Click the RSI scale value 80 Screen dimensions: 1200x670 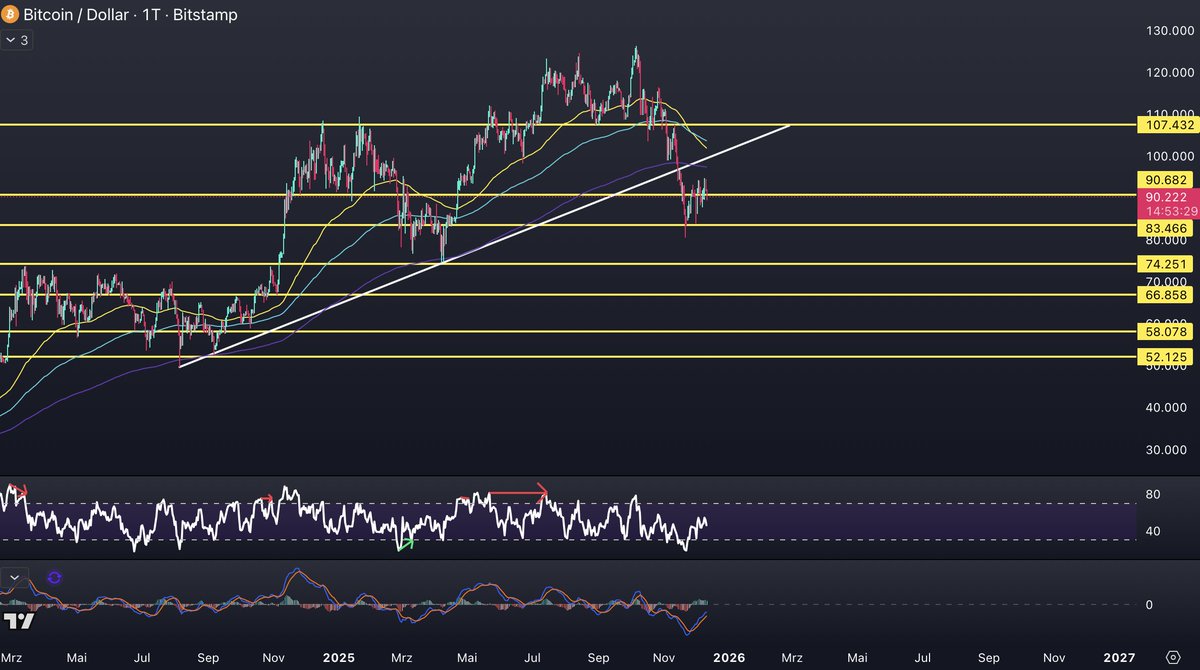pyautogui.click(x=1152, y=494)
